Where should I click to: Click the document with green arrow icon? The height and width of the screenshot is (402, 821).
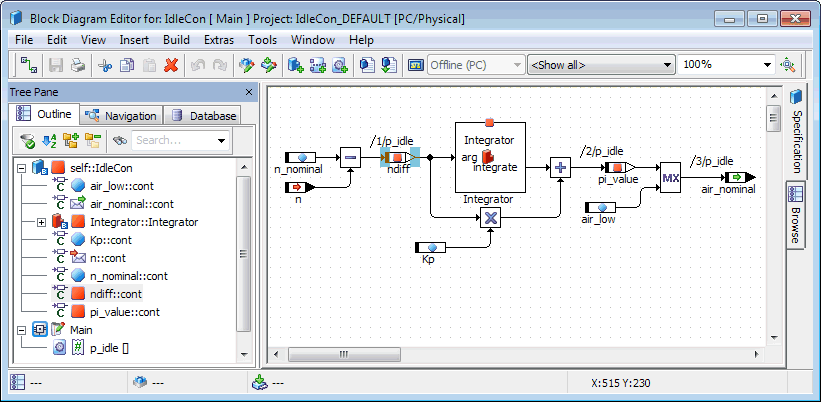[x=389, y=65]
